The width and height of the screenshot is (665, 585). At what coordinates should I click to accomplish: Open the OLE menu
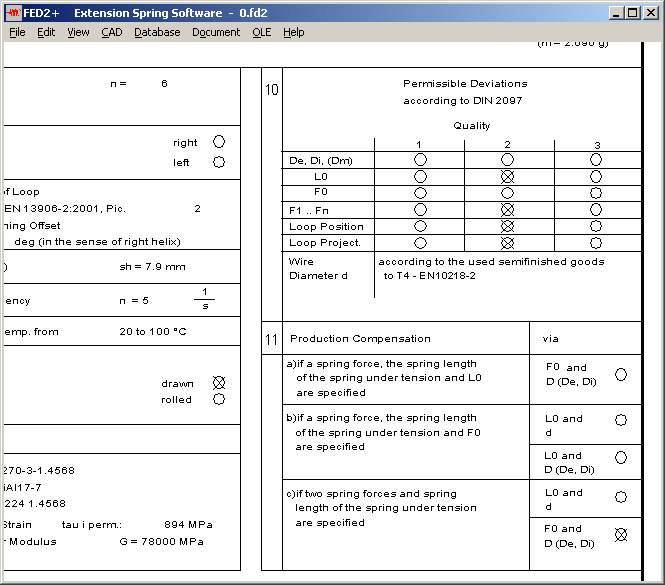click(261, 32)
